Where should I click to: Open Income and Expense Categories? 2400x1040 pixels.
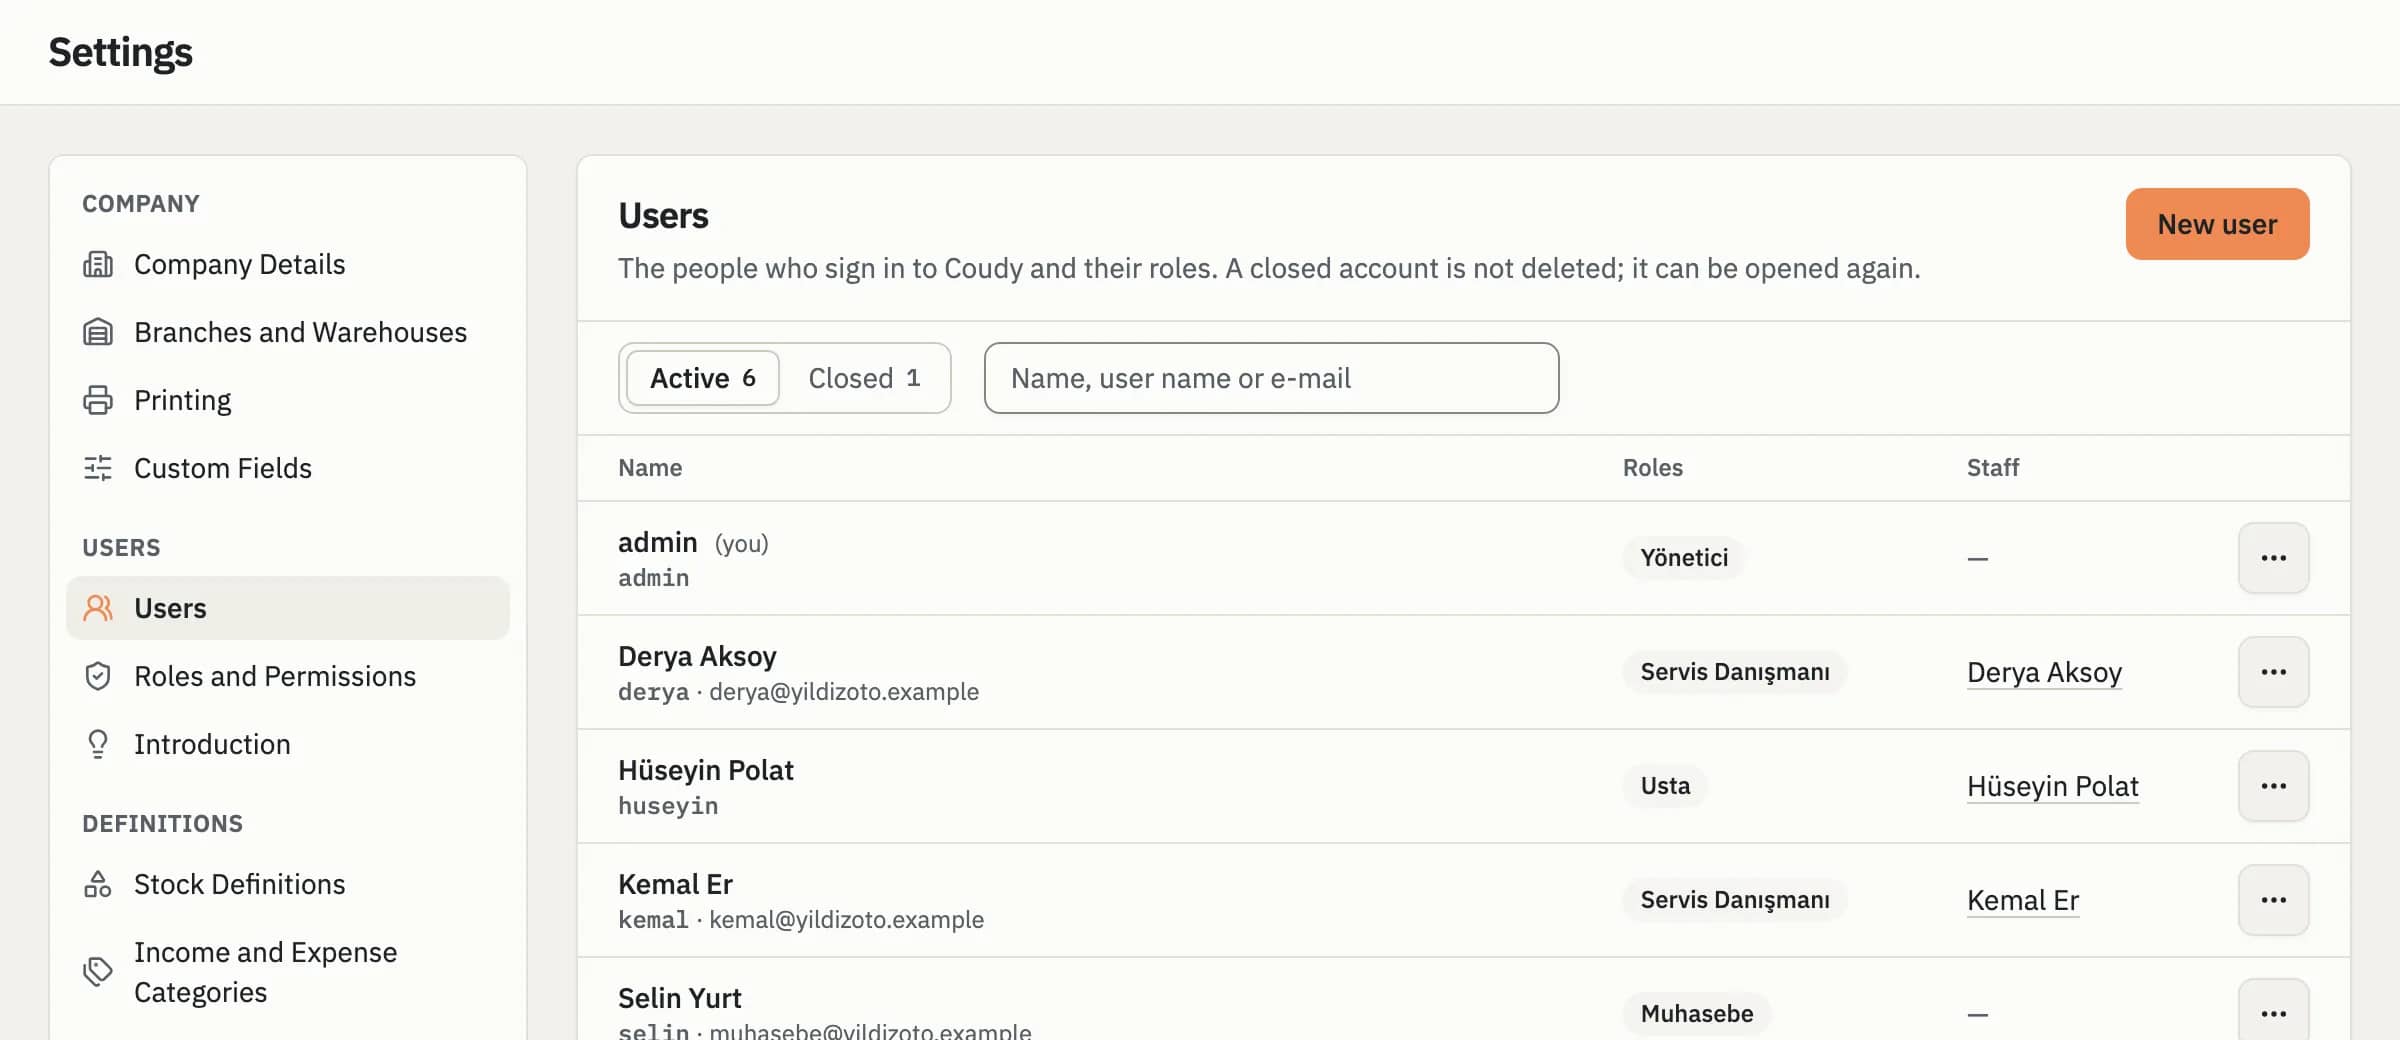tap(288, 972)
